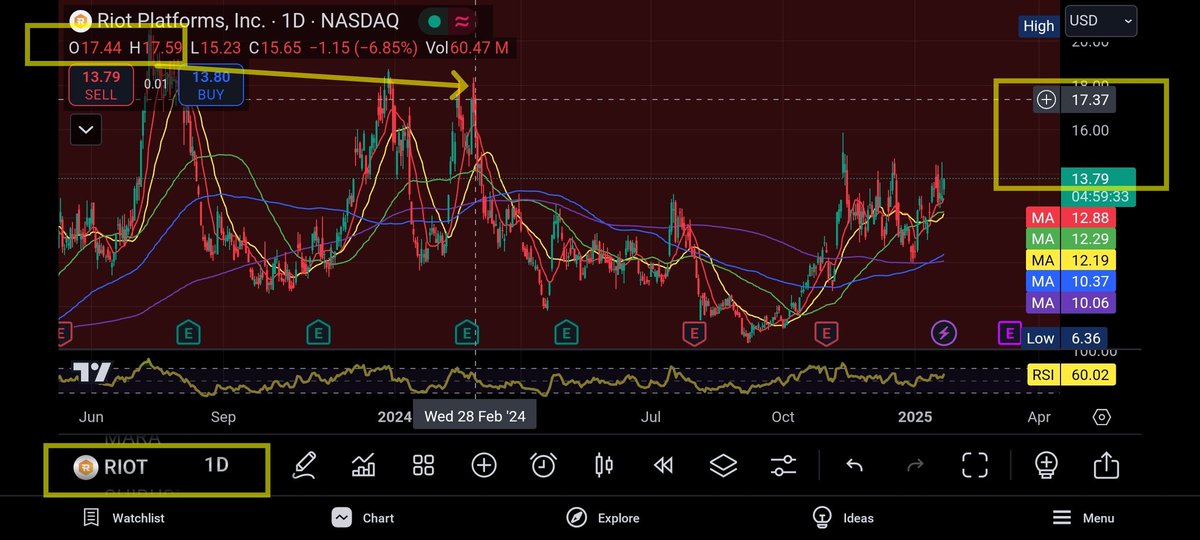Image resolution: width=1200 pixels, height=540 pixels.
Task: Open the object tree layers icon
Action: click(723, 465)
